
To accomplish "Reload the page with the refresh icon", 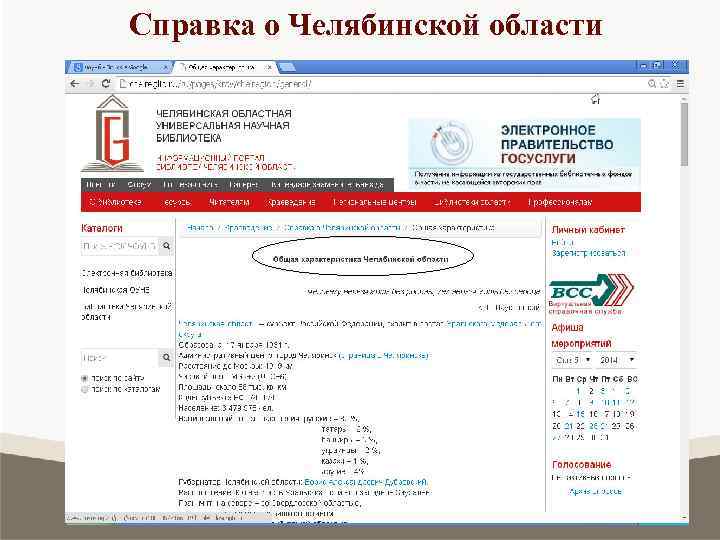I will tap(106, 84).
